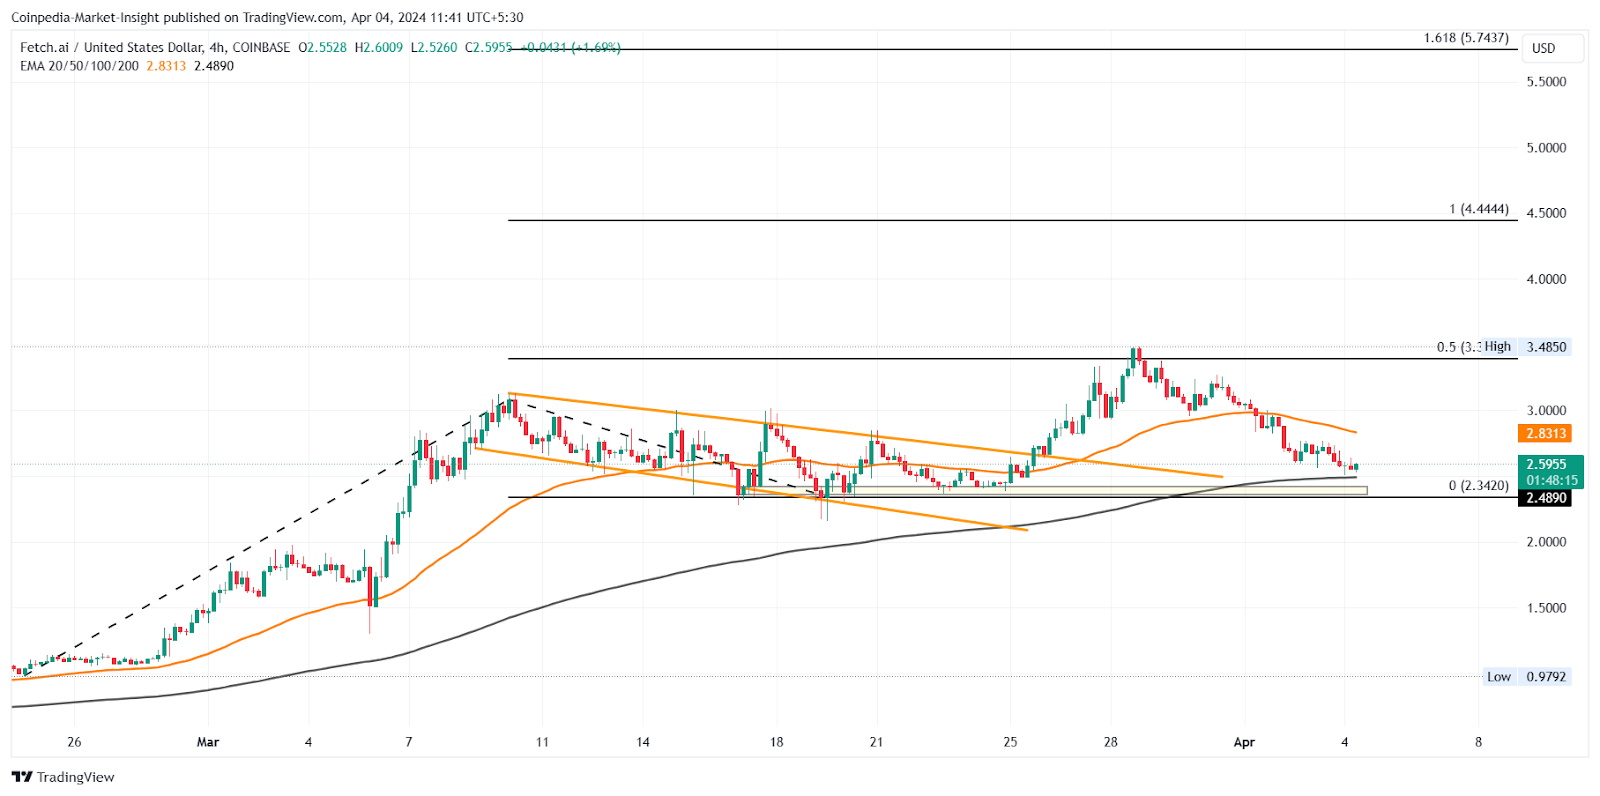Click the High 3.4850 price tag
This screenshot has width=1600, height=796.
(1526, 347)
